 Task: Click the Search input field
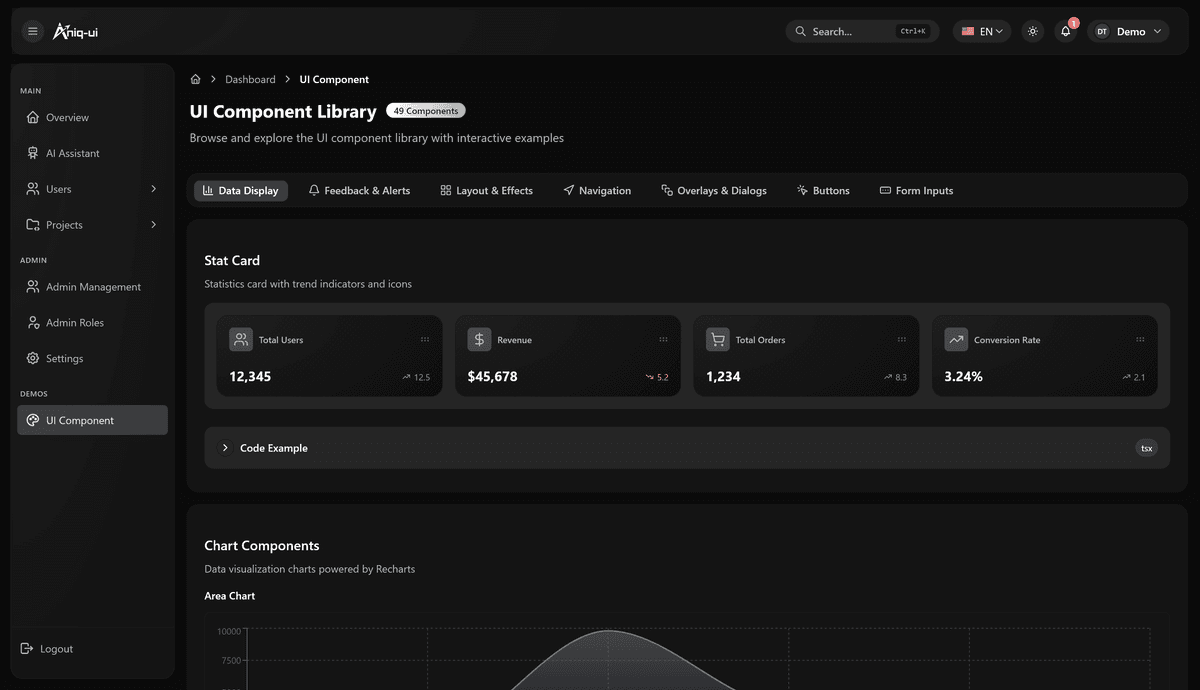850,31
